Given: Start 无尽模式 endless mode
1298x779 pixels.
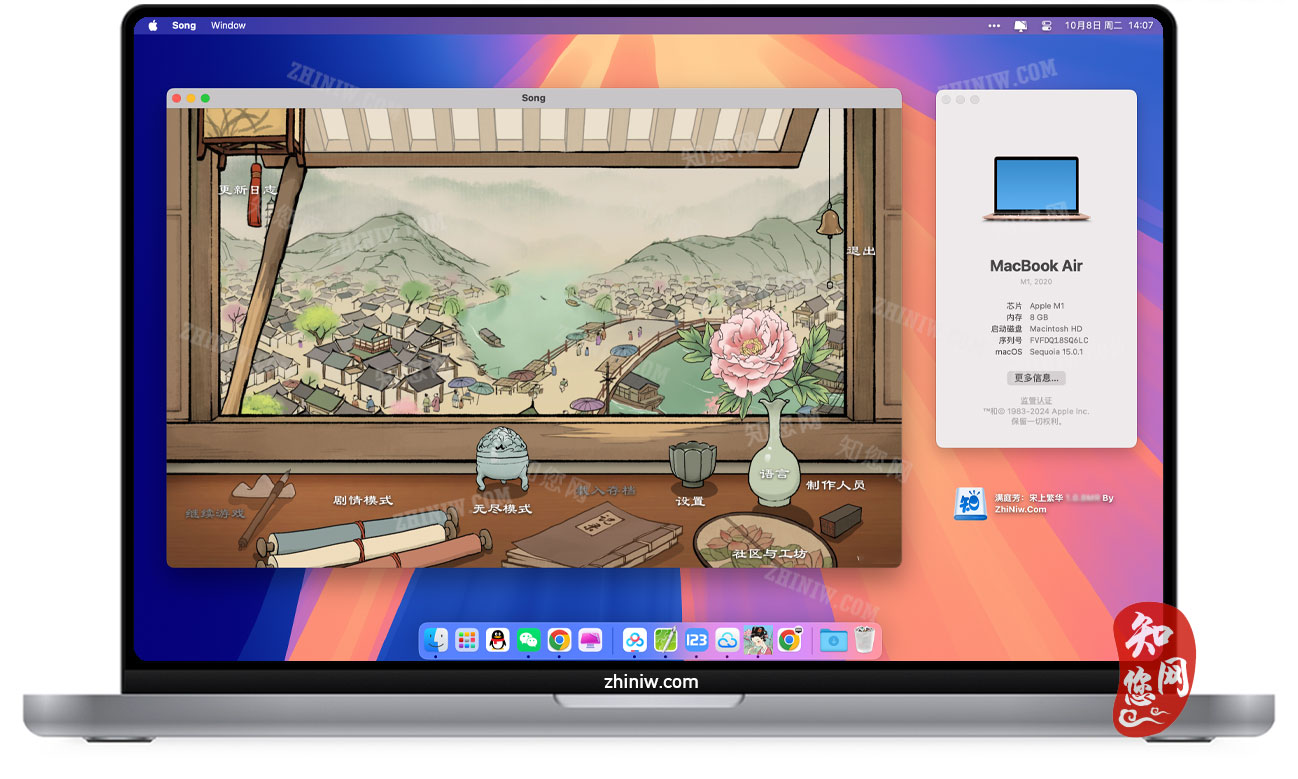Looking at the screenshot, I should click(502, 508).
